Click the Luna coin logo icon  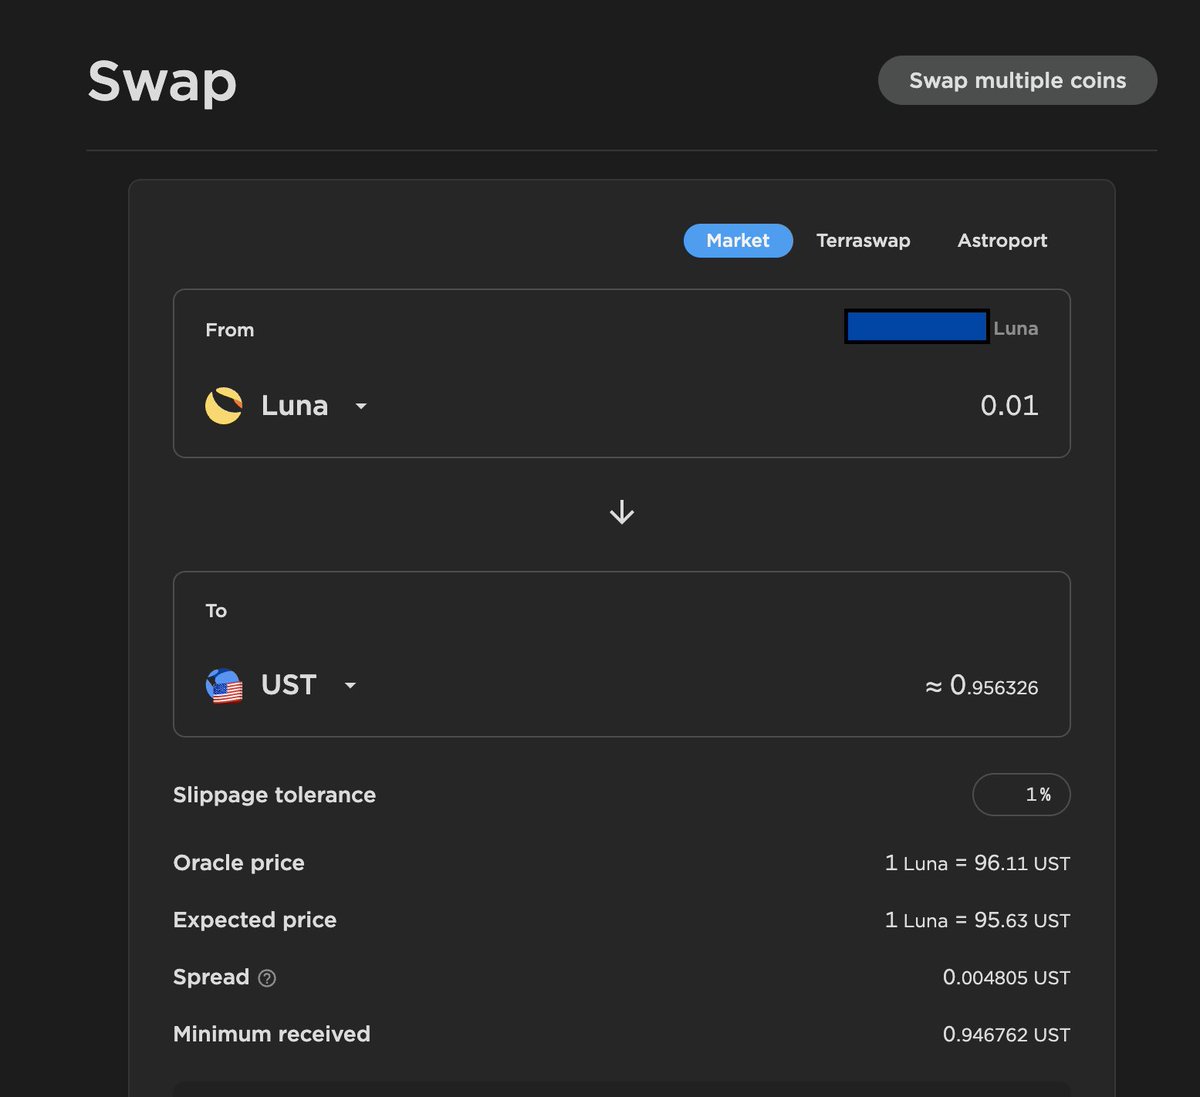(224, 406)
